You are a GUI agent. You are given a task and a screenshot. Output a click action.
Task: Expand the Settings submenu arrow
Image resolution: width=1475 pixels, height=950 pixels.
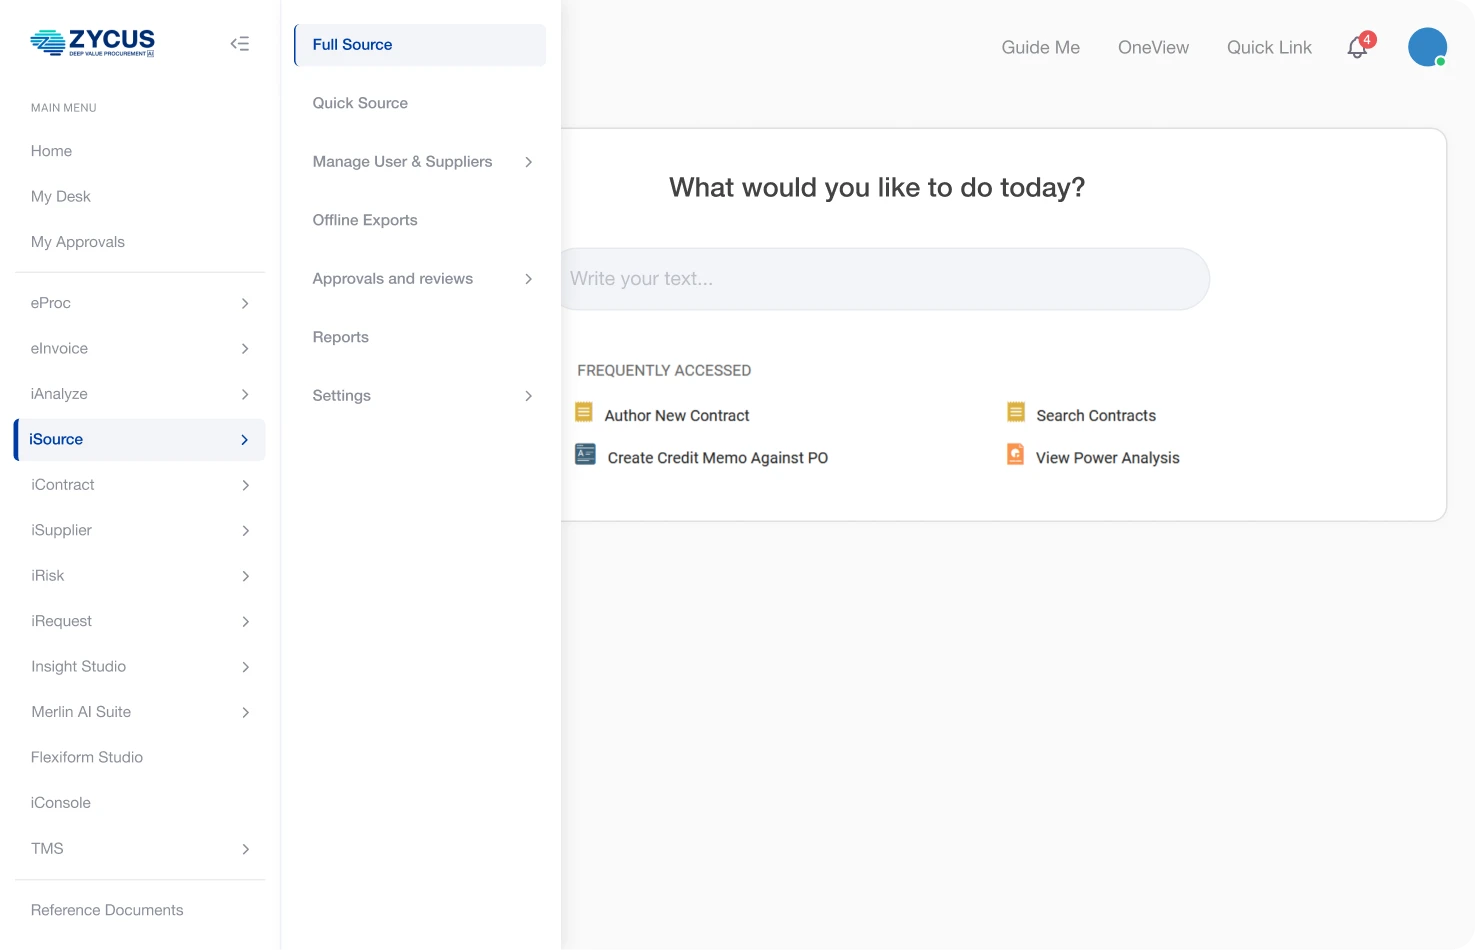[x=528, y=396]
